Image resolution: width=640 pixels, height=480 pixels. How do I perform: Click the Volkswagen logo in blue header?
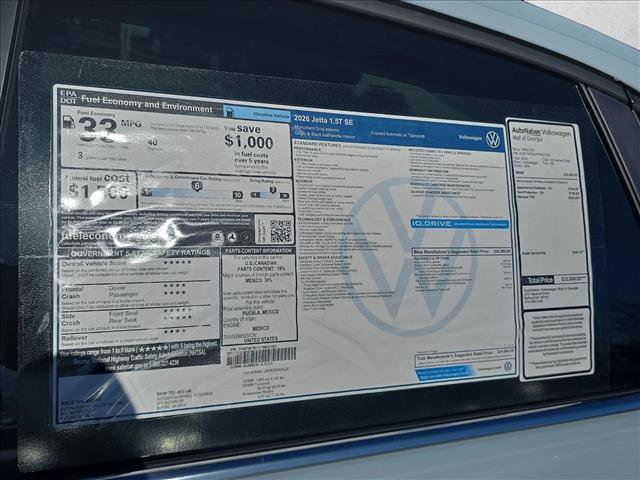click(x=493, y=139)
